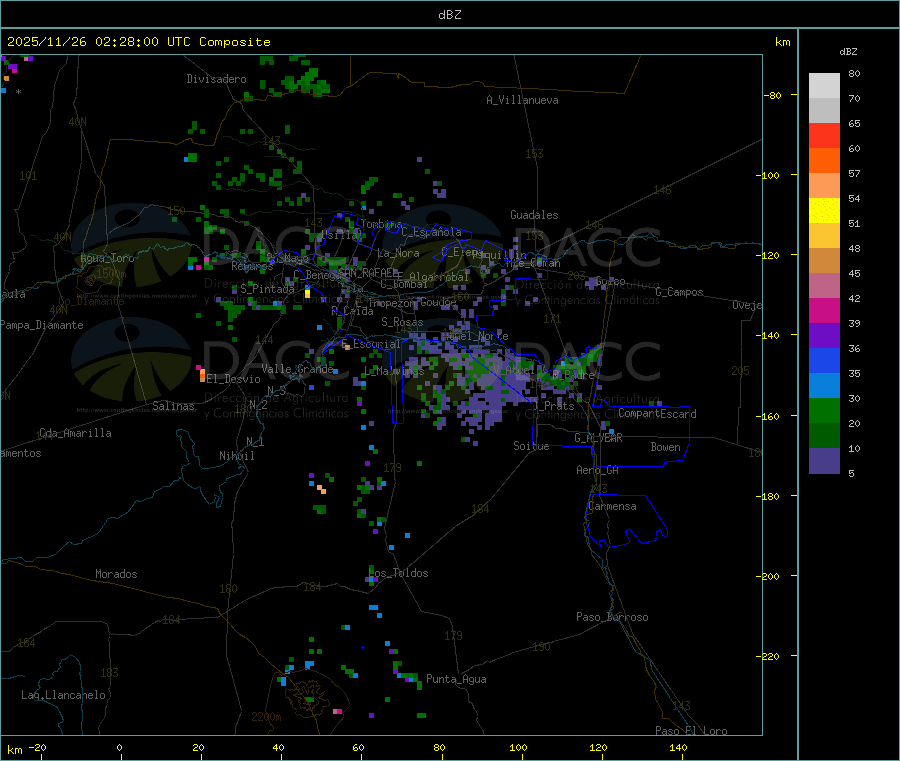
Task: Click the El_Desvio map label
Action: tap(234, 379)
